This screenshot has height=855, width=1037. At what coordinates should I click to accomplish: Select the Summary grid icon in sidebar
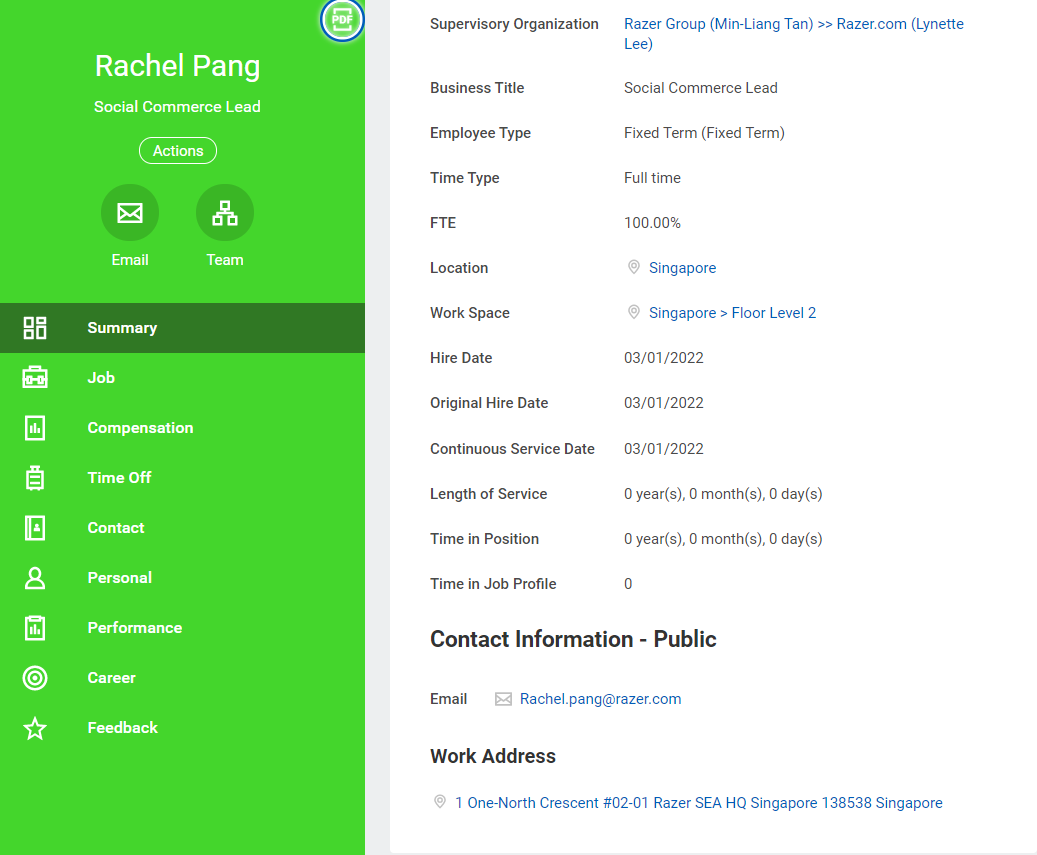[35, 328]
